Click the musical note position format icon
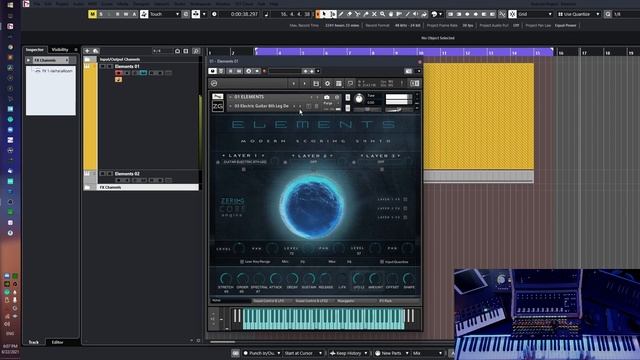 click(x=266, y=14)
